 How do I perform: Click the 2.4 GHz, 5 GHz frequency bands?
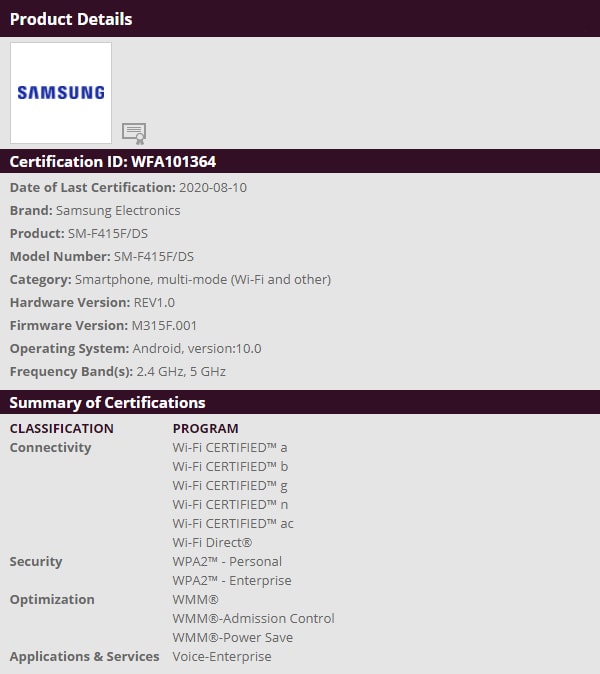coord(181,372)
